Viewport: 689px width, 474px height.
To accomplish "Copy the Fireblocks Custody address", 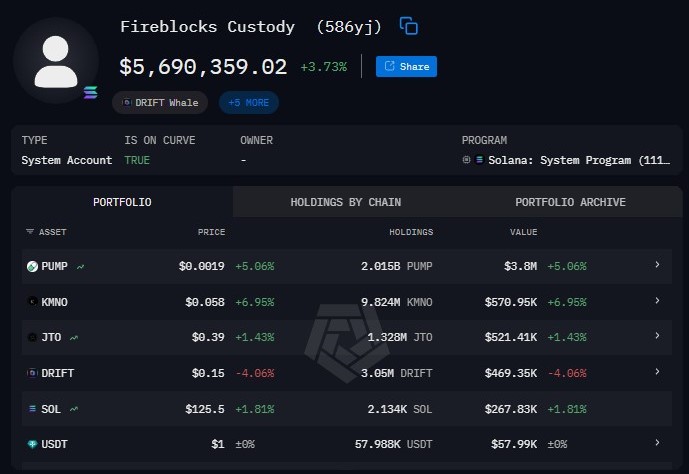I will coord(408,26).
